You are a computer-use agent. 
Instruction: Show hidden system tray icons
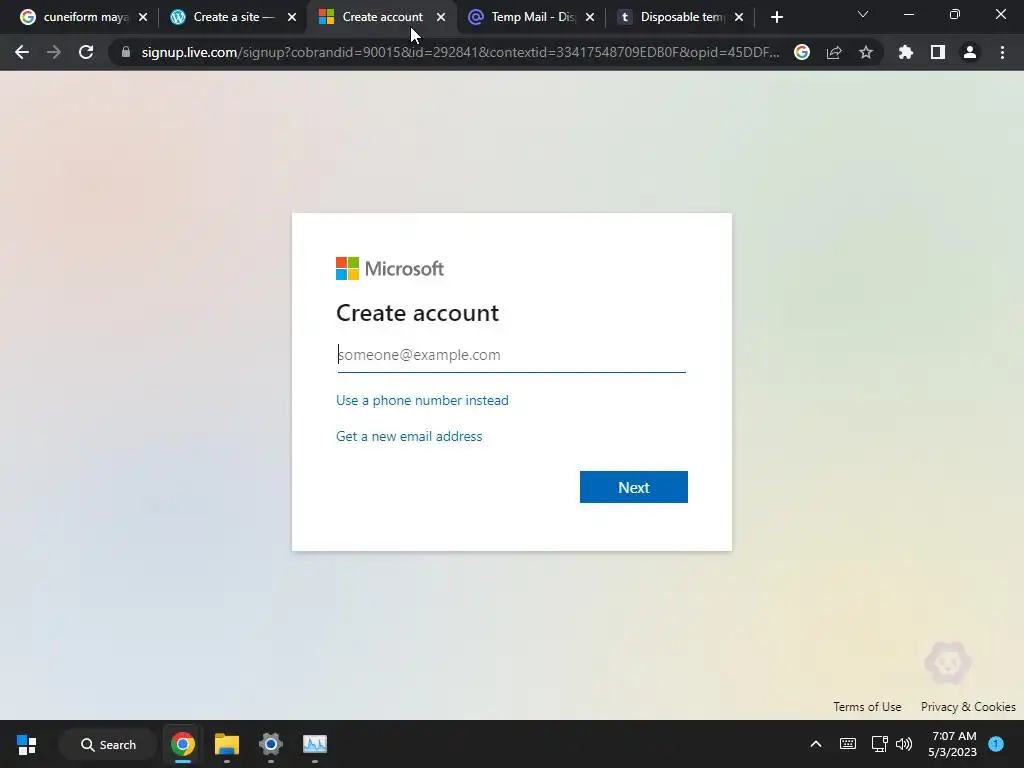[816, 744]
